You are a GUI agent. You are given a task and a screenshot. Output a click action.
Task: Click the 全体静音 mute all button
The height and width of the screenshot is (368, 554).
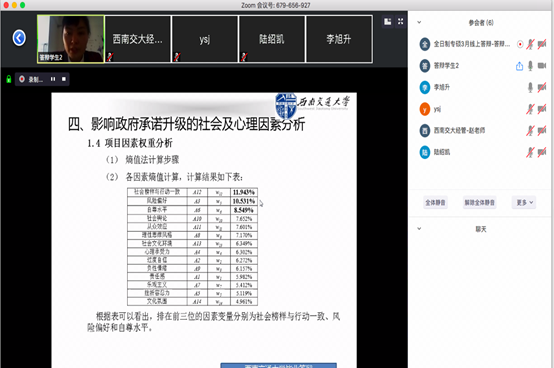click(x=435, y=202)
